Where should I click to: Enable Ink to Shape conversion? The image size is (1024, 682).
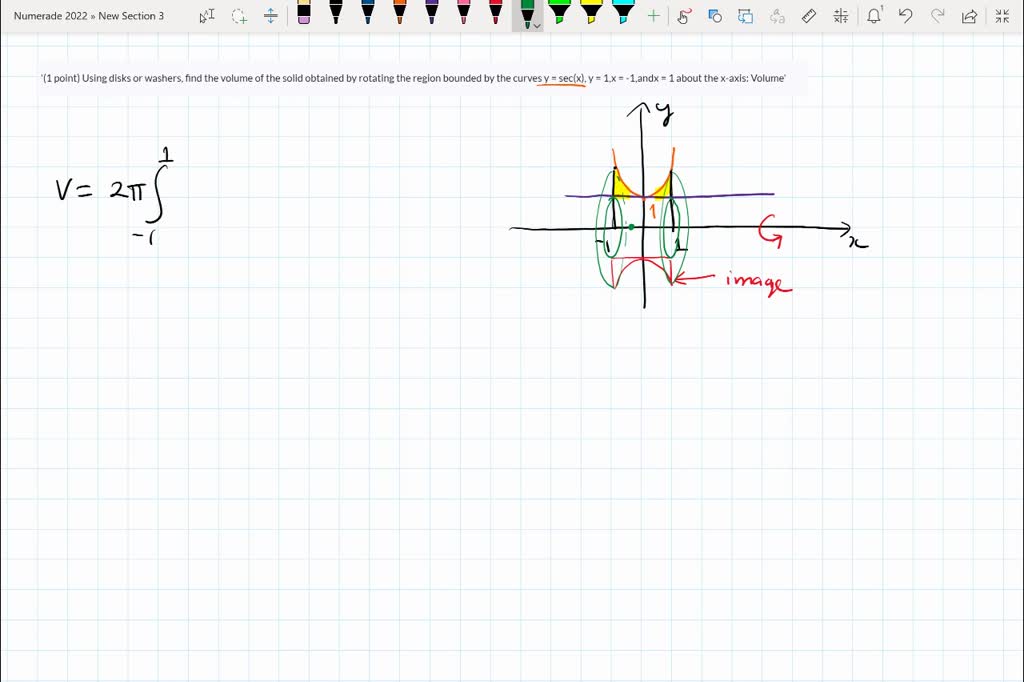click(x=714, y=15)
